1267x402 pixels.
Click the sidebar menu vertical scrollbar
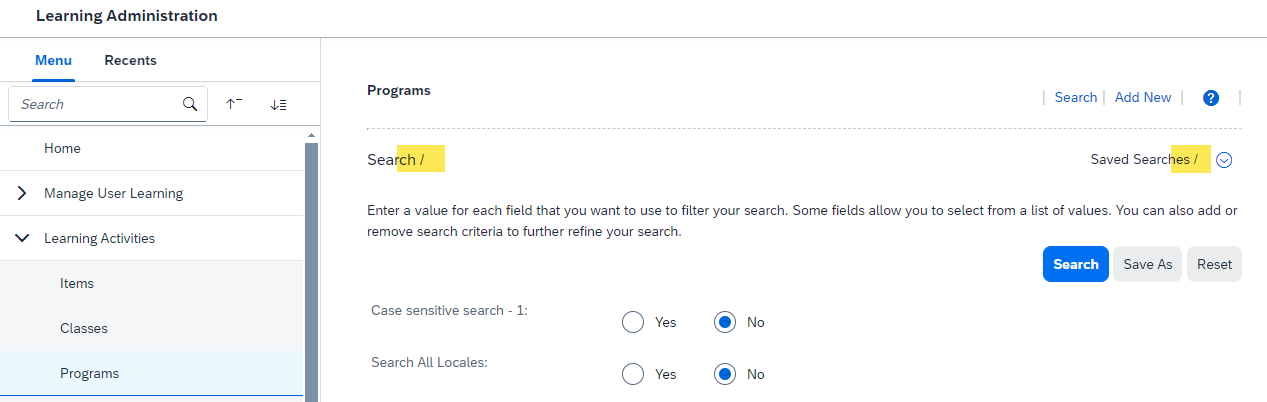(311, 270)
